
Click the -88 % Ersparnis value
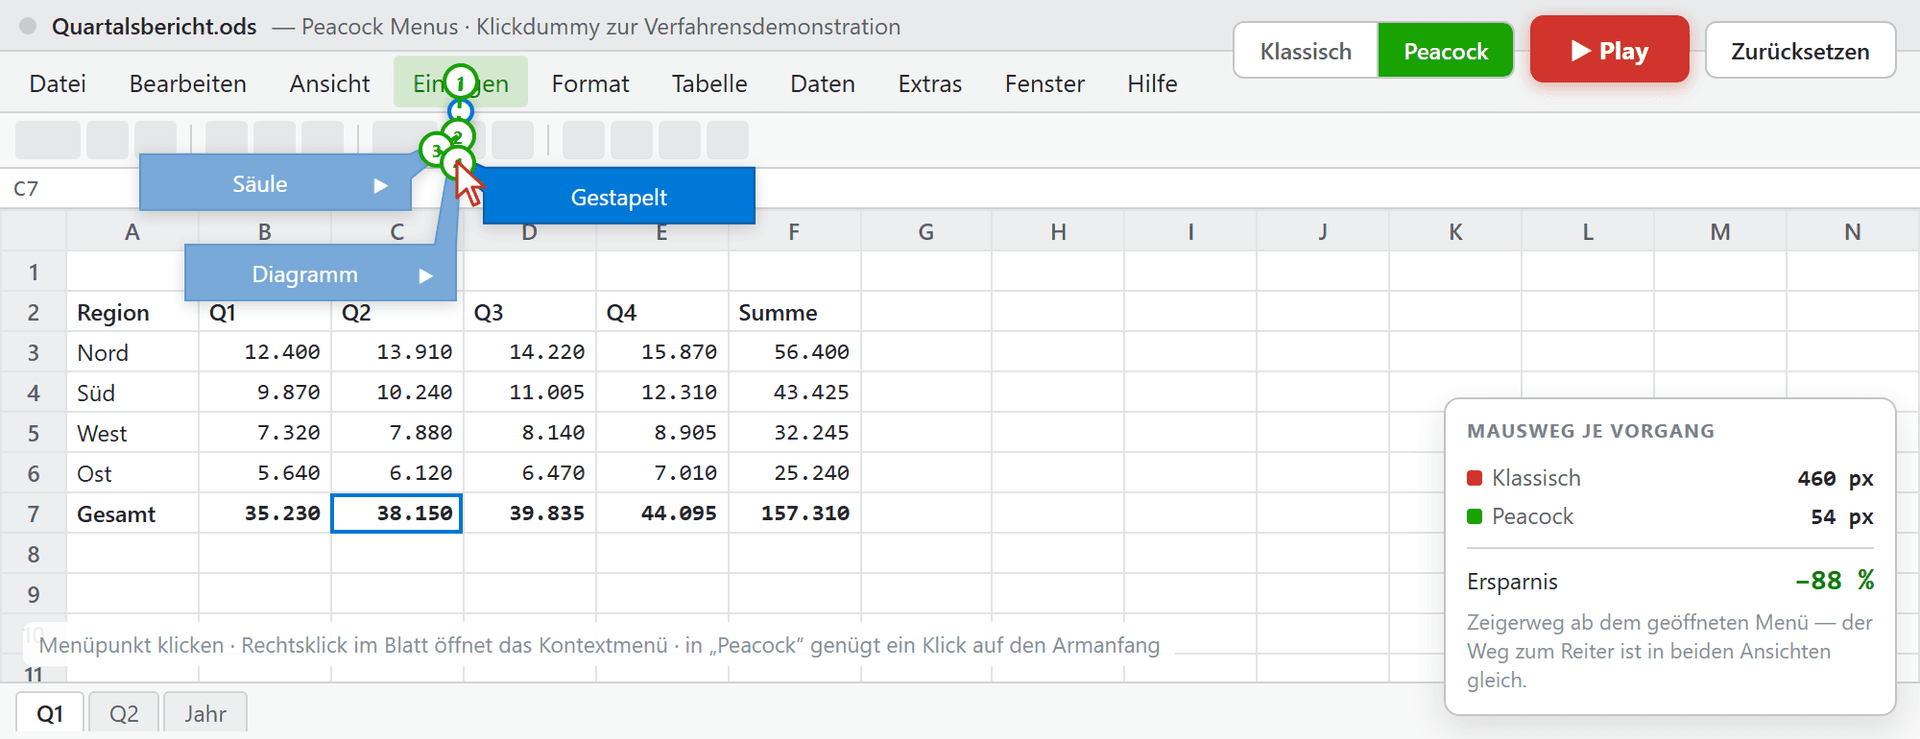pos(1834,580)
